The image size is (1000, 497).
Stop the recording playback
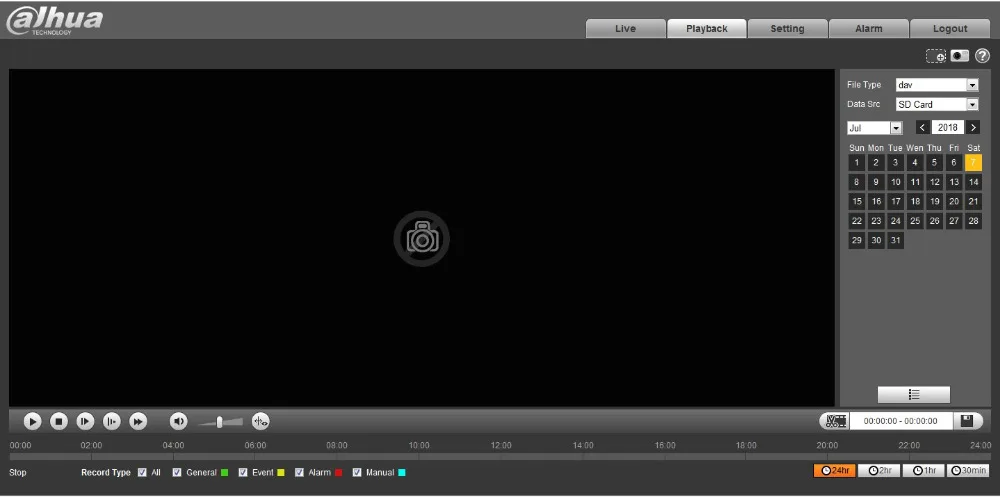[59, 421]
